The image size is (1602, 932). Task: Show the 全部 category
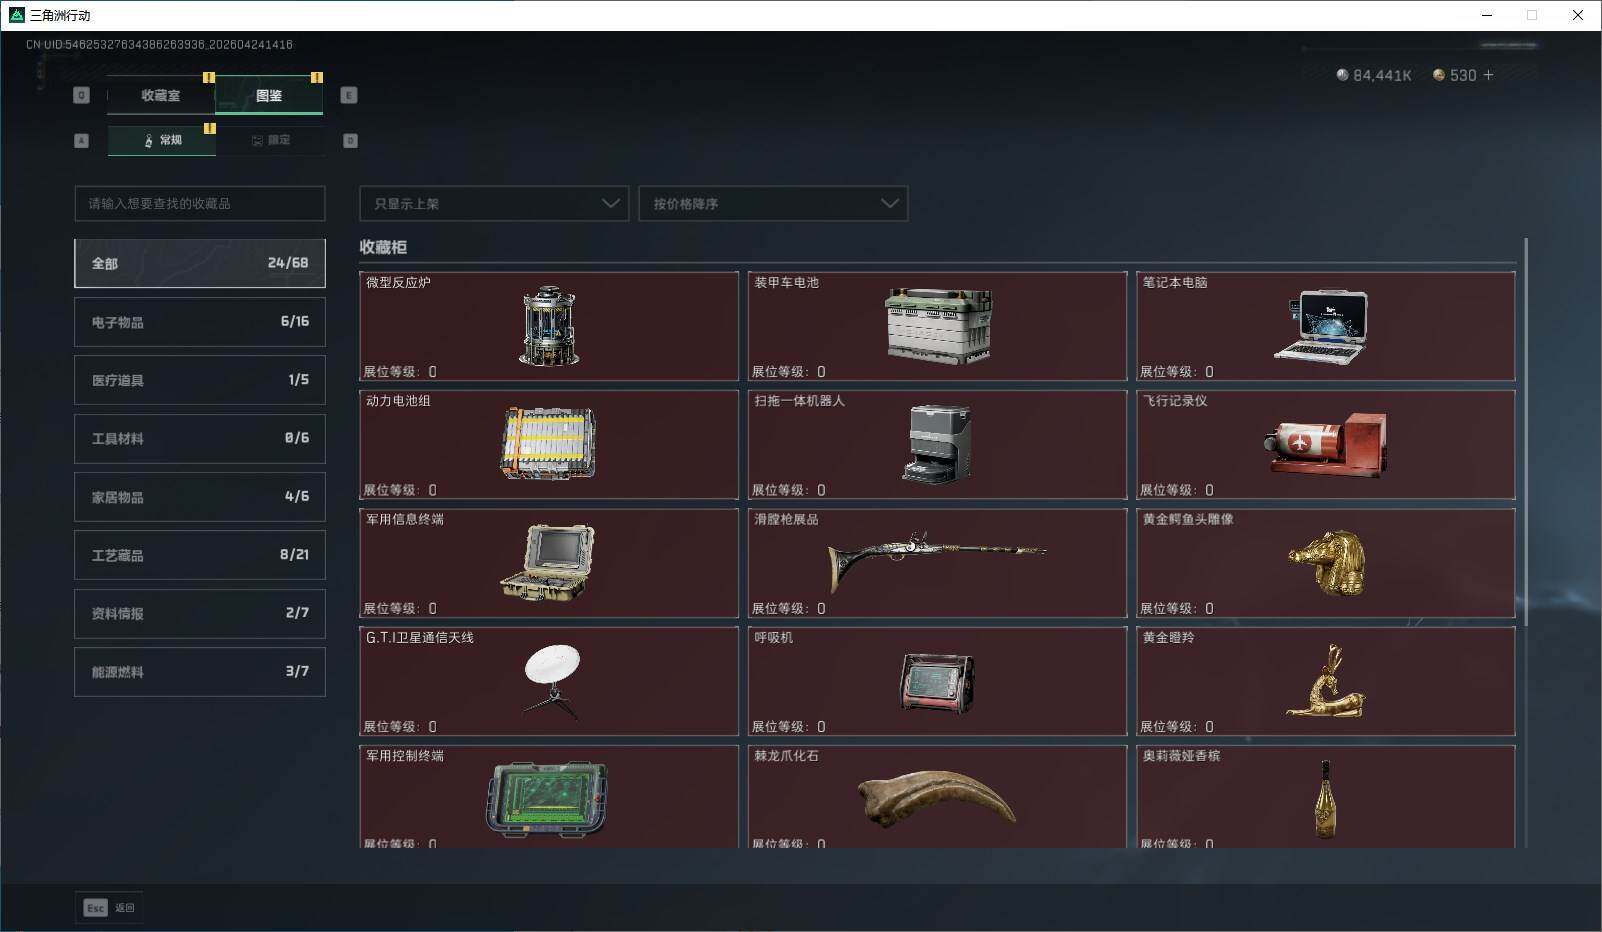(200, 263)
